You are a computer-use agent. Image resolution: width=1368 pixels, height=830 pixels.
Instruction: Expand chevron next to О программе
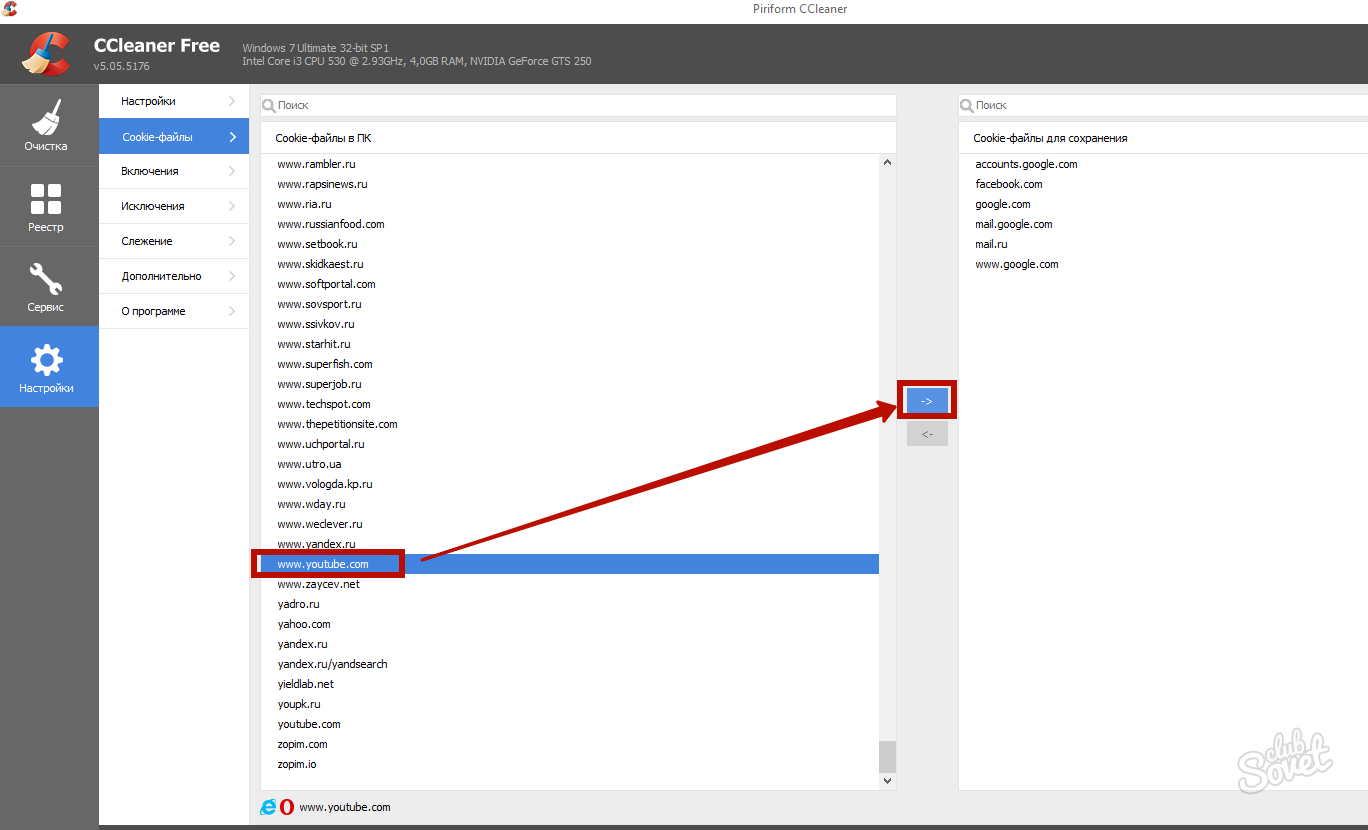point(232,311)
